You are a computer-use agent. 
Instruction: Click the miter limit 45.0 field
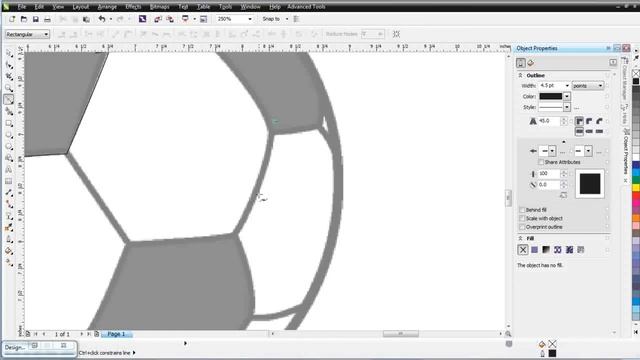coord(549,121)
